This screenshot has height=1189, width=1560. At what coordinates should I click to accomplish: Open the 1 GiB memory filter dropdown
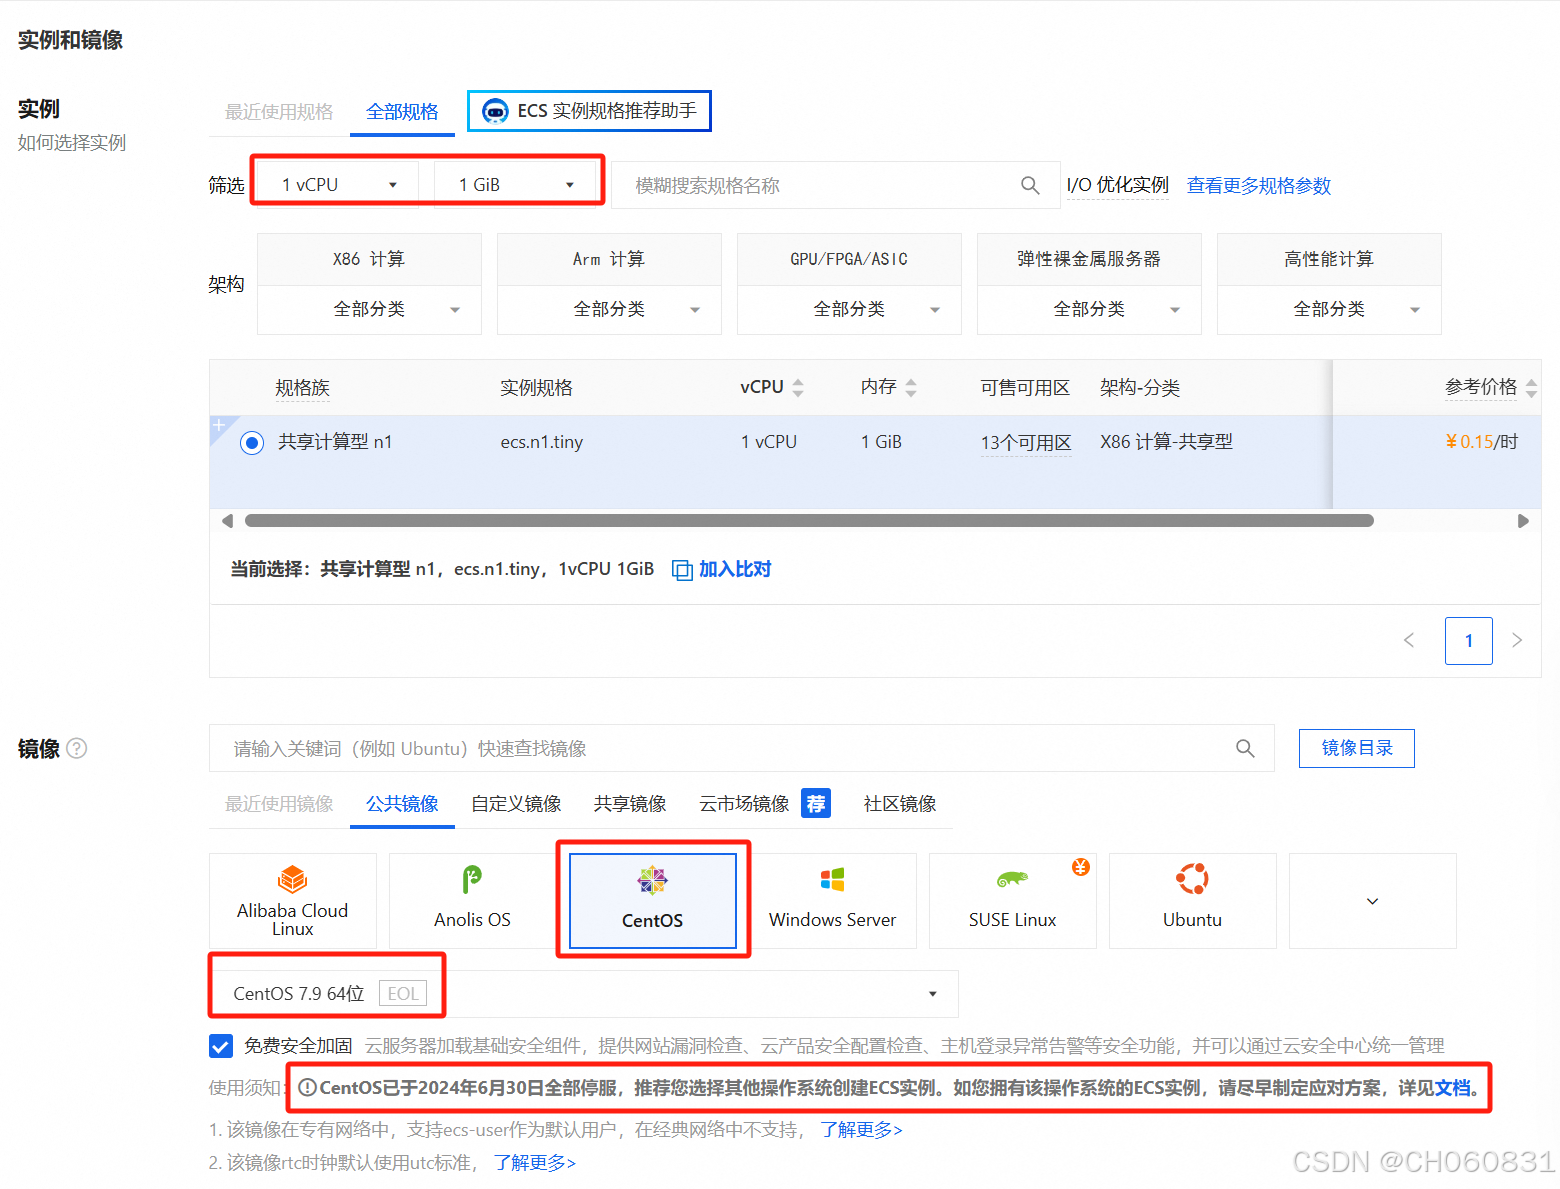coord(515,185)
